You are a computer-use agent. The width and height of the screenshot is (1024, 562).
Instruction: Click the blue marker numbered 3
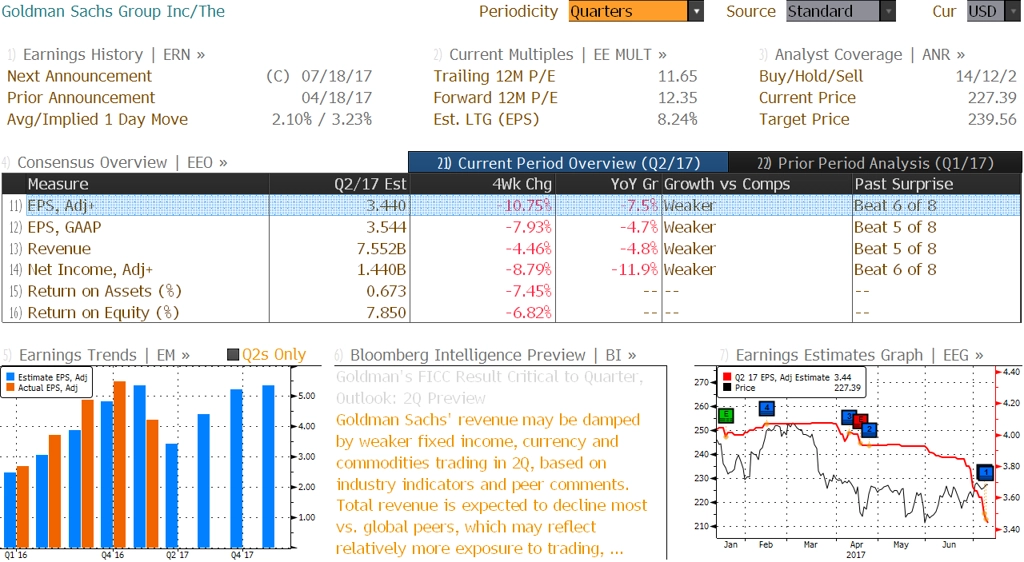(x=848, y=416)
